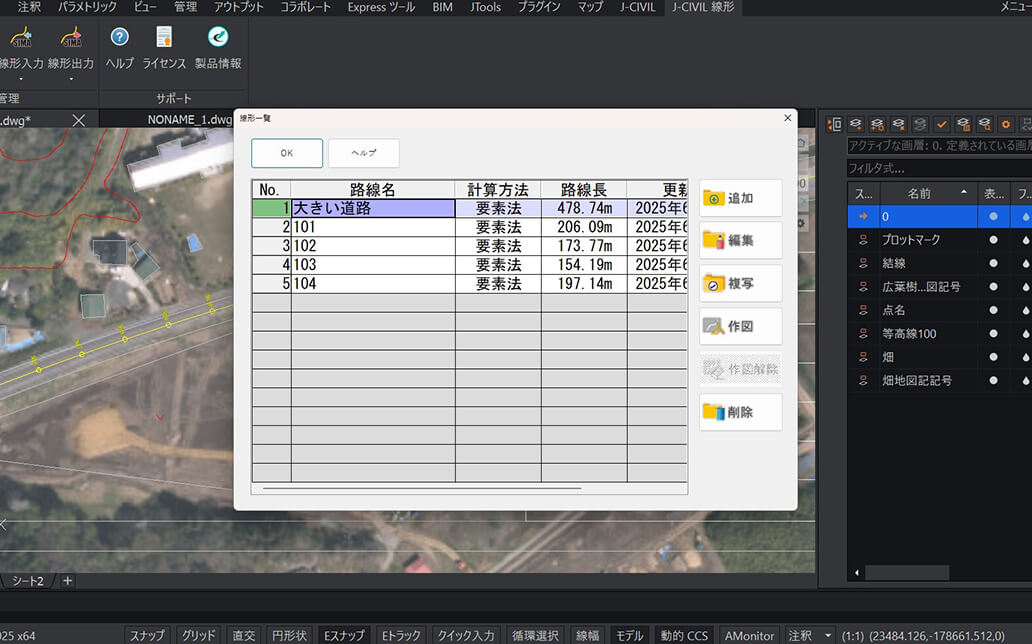Viewport: 1032px width, 644px height.
Task: Toggle visibility of the プロットマーク layer
Action: point(993,240)
